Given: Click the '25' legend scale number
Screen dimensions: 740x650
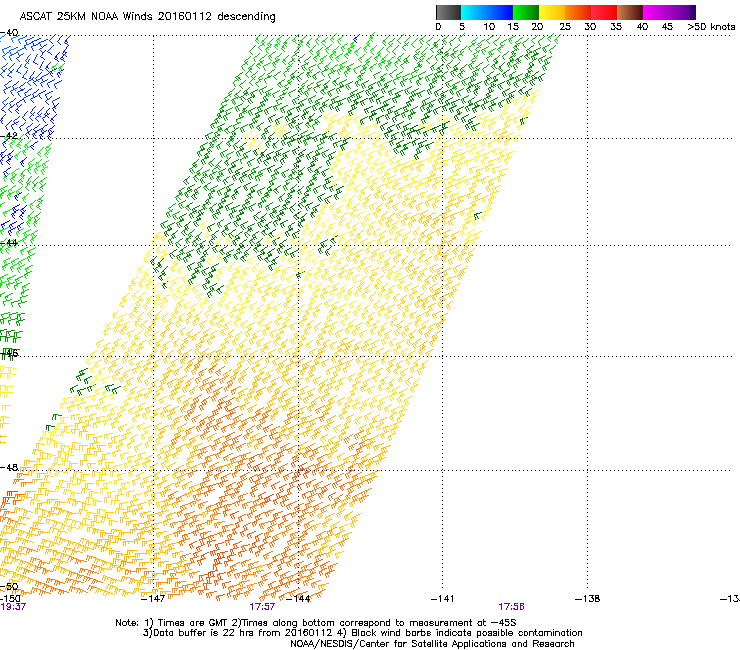Looking at the screenshot, I should [565, 27].
